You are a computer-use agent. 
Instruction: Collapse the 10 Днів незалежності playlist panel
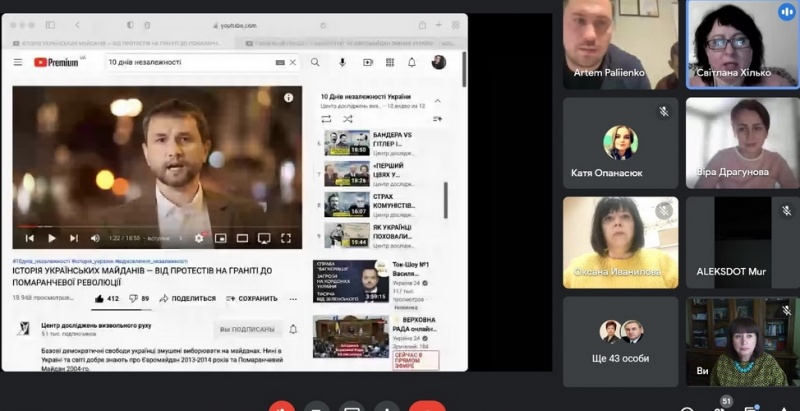pos(437,100)
